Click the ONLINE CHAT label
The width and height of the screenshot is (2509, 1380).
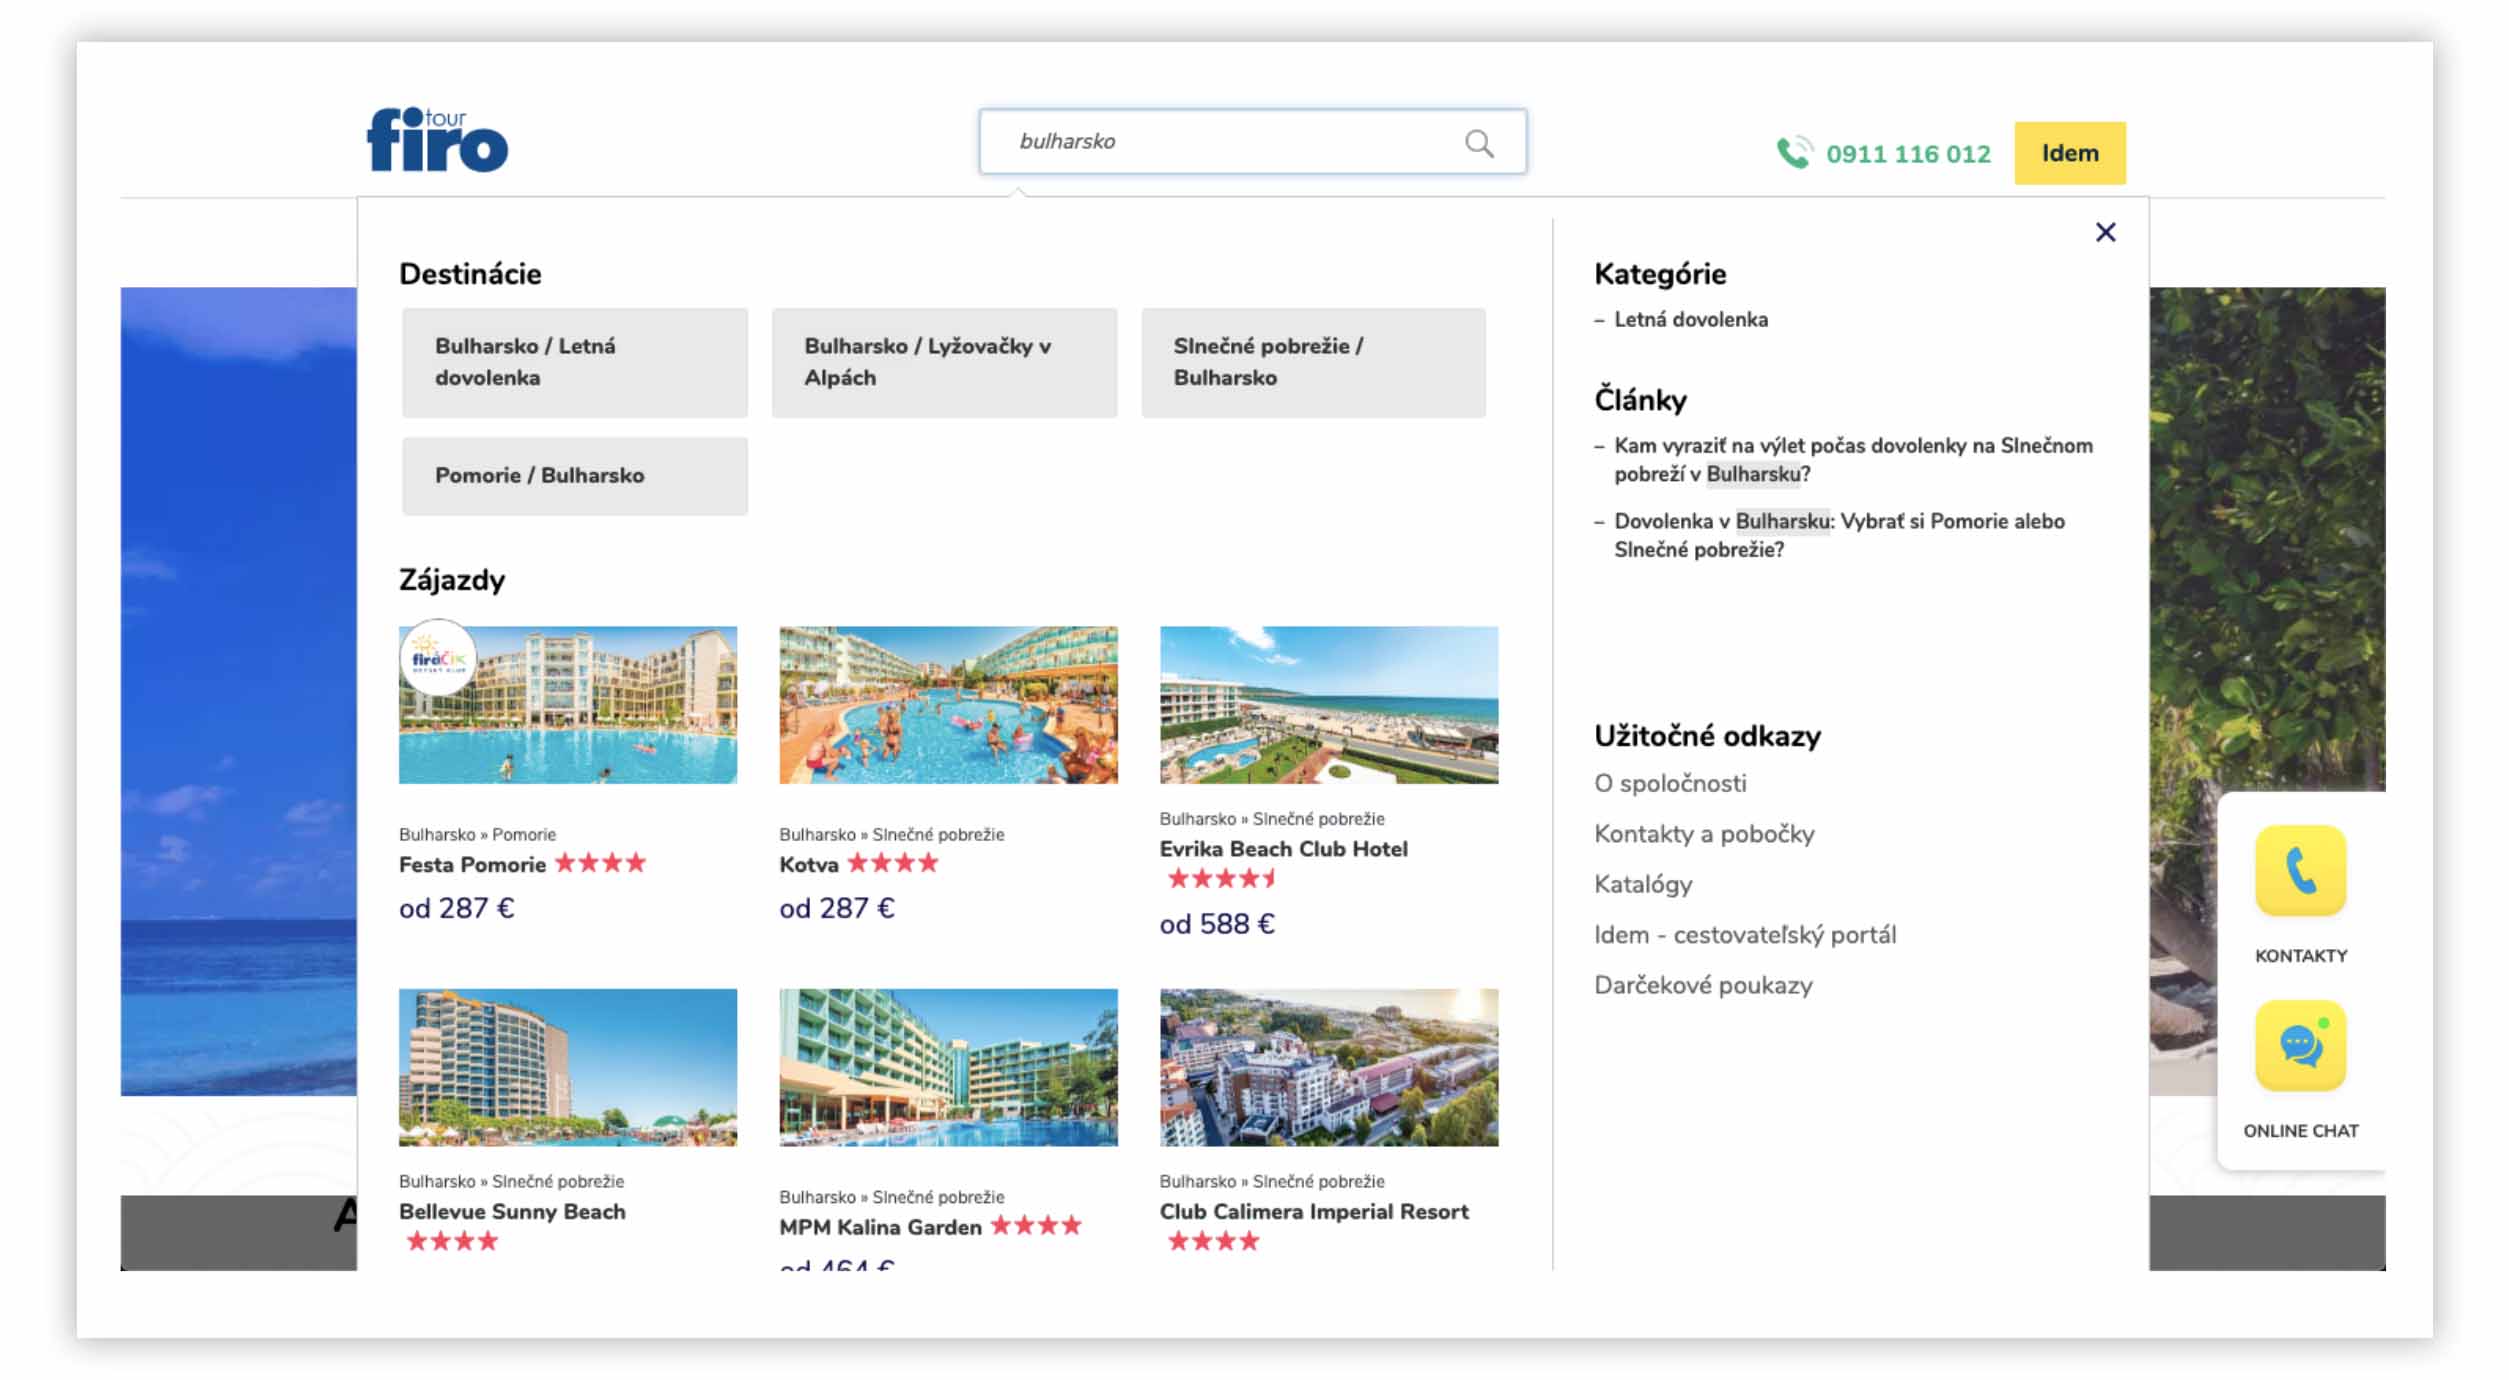(2300, 1131)
